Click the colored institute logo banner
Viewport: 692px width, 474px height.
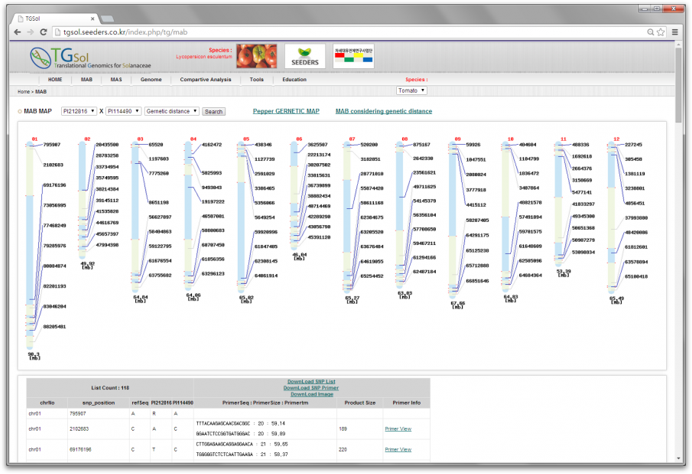pos(354,56)
